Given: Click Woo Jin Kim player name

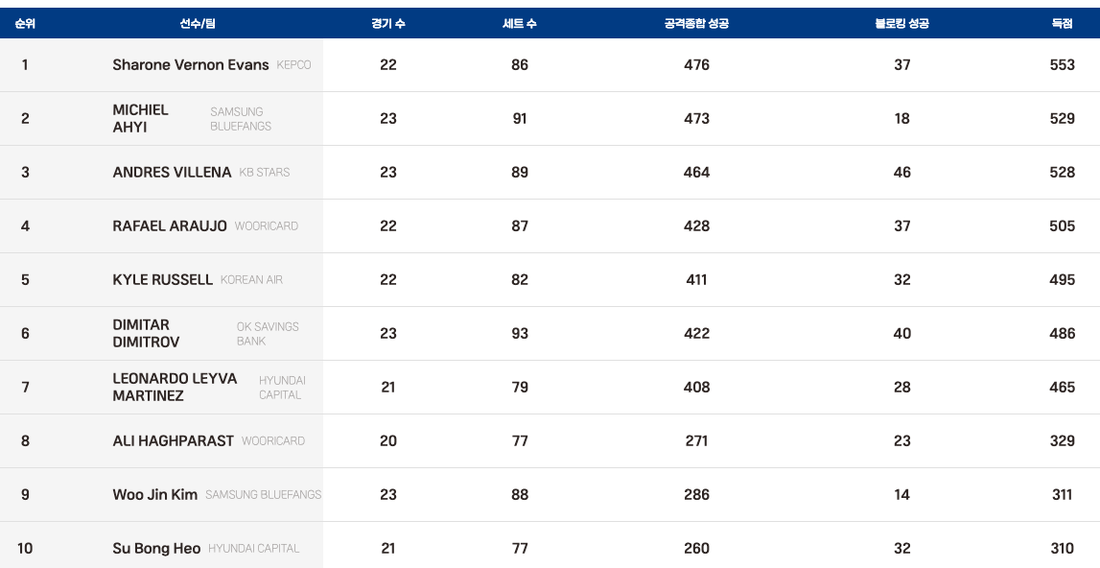Looking at the screenshot, I should (x=155, y=495).
